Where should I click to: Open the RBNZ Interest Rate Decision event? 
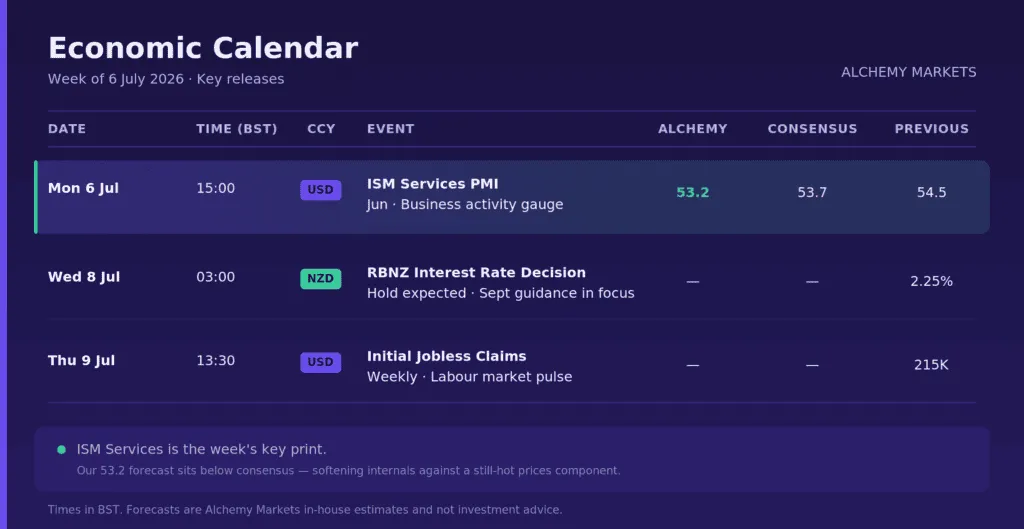point(476,272)
